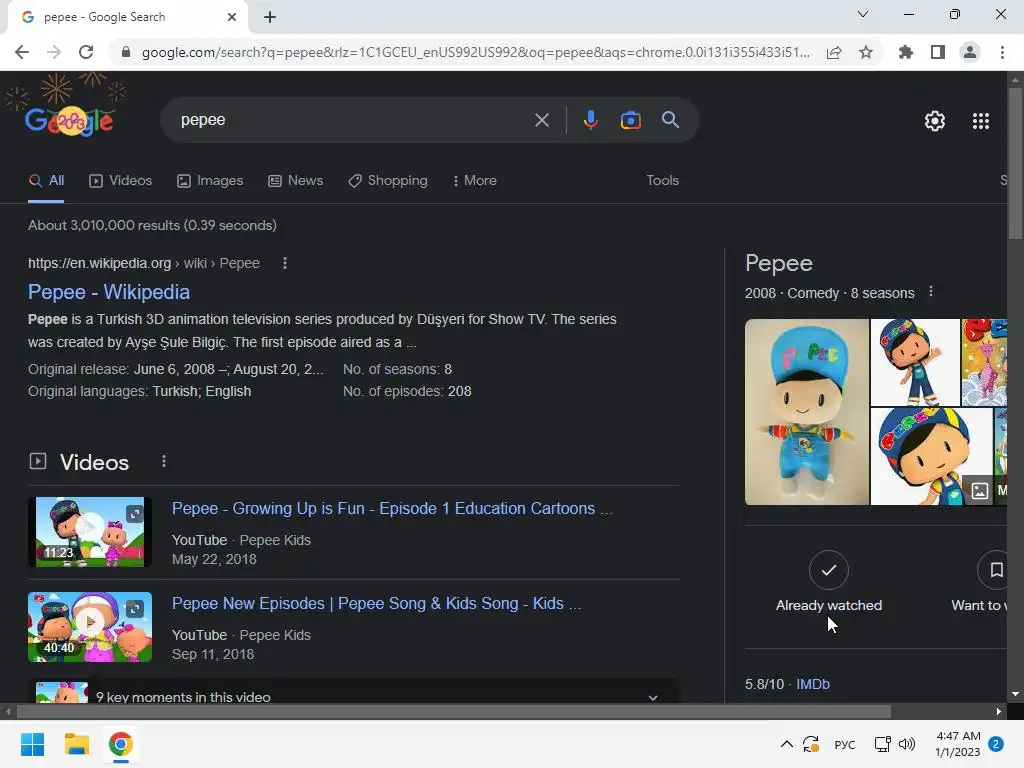The width and height of the screenshot is (1024, 768).
Task: Click the horizontal scrollbar right arrow
Action: click(999, 711)
